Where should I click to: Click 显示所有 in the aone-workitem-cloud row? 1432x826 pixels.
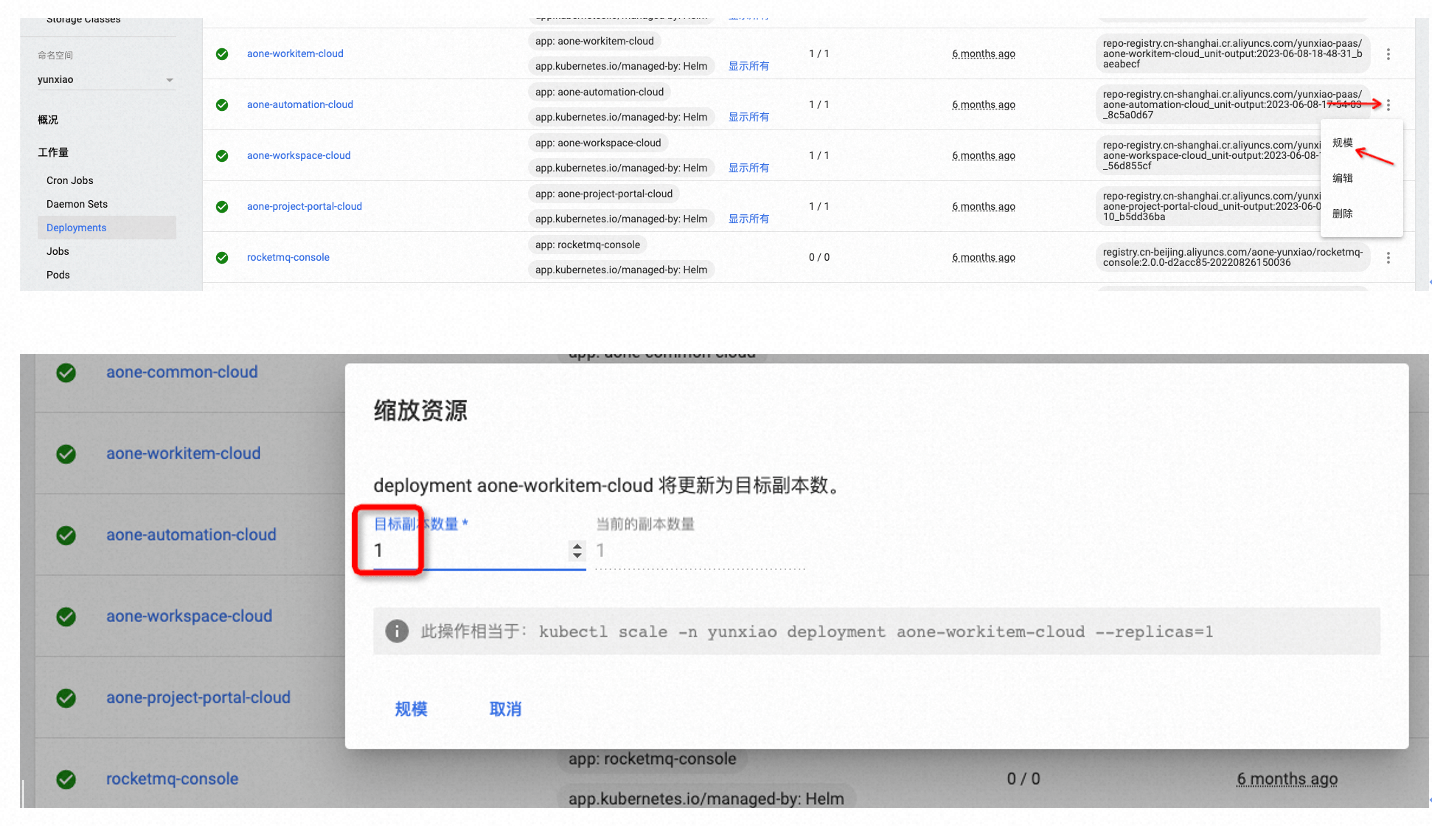(x=749, y=66)
